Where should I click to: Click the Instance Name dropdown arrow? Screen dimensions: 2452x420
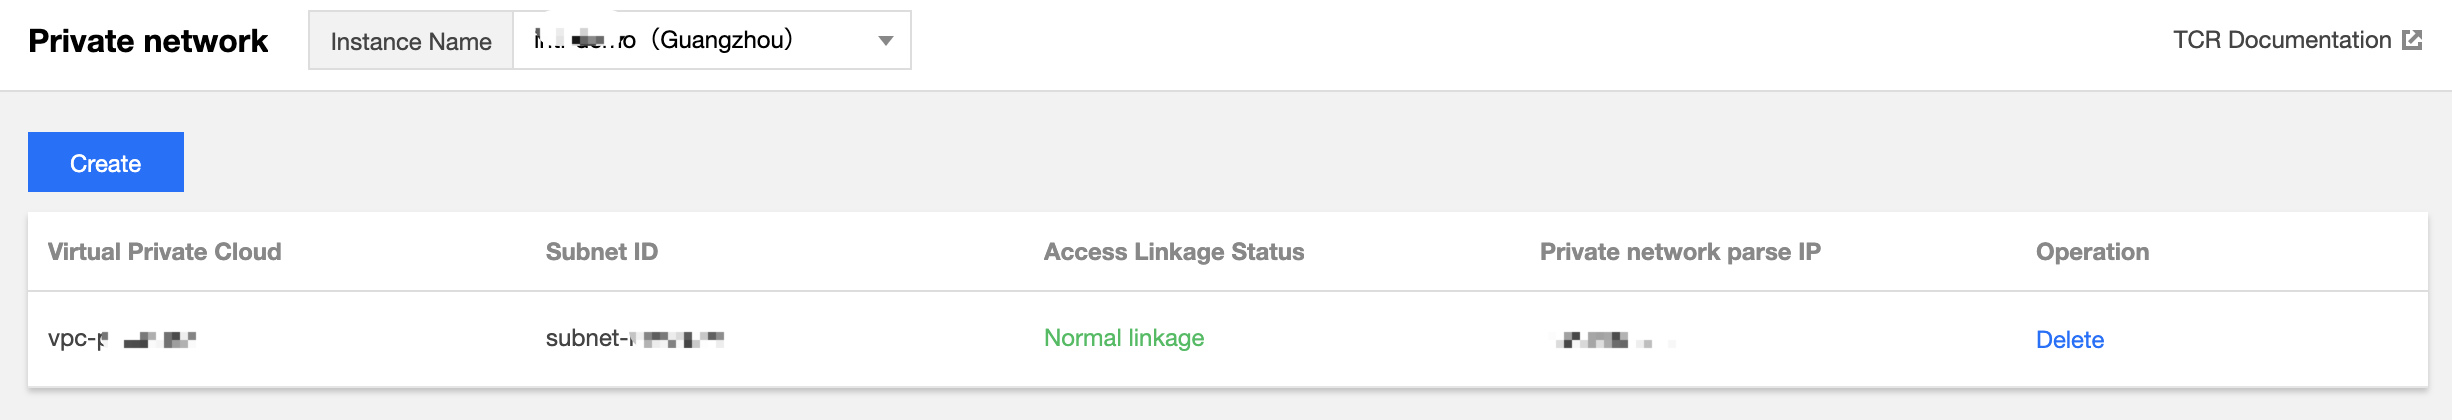click(x=885, y=41)
